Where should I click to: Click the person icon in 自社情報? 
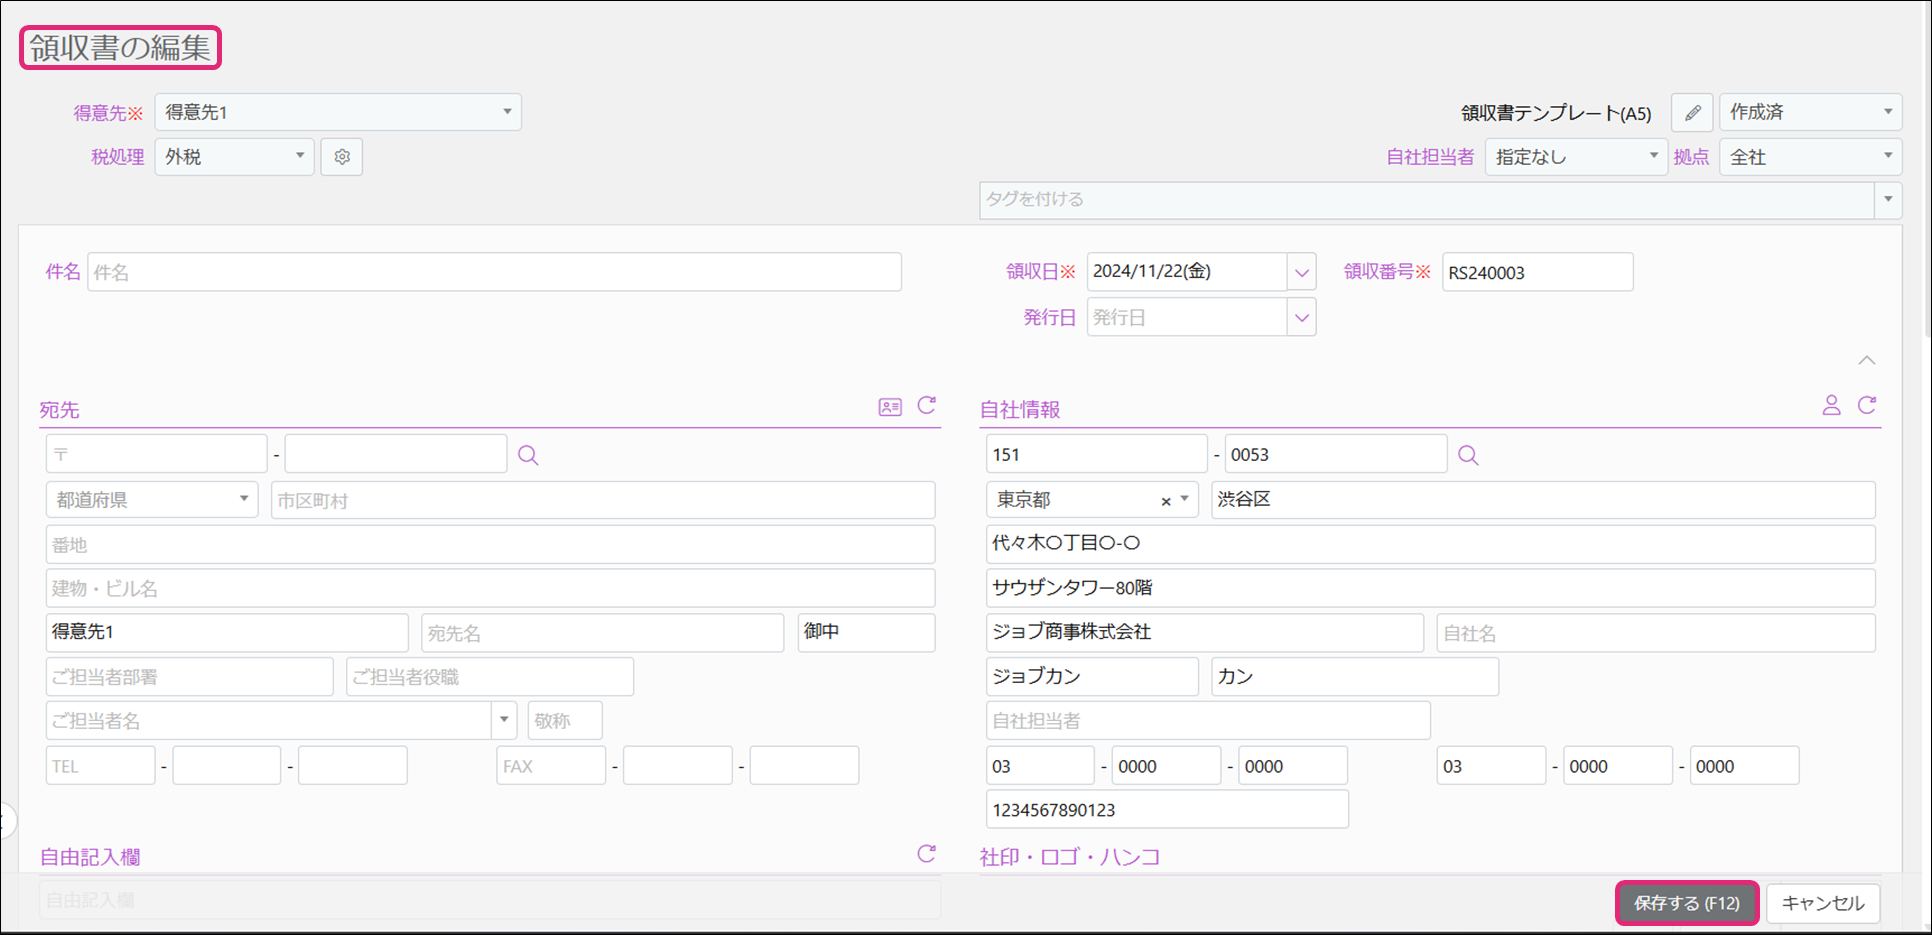[1831, 405]
